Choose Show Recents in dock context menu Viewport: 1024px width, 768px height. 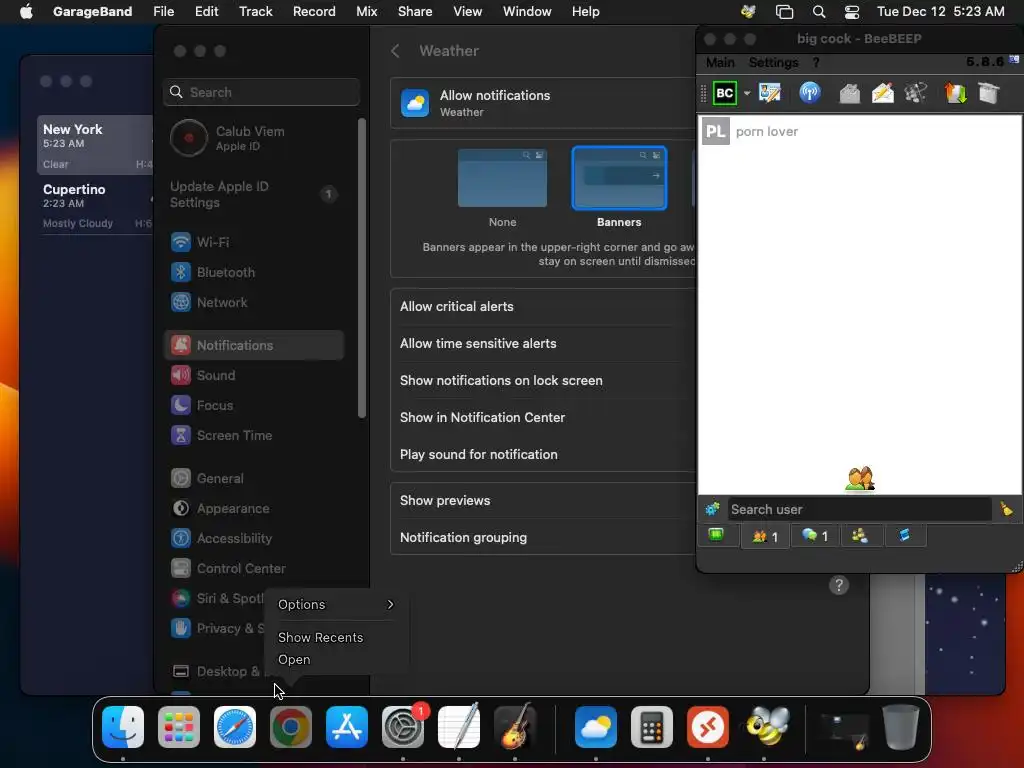[320, 637]
